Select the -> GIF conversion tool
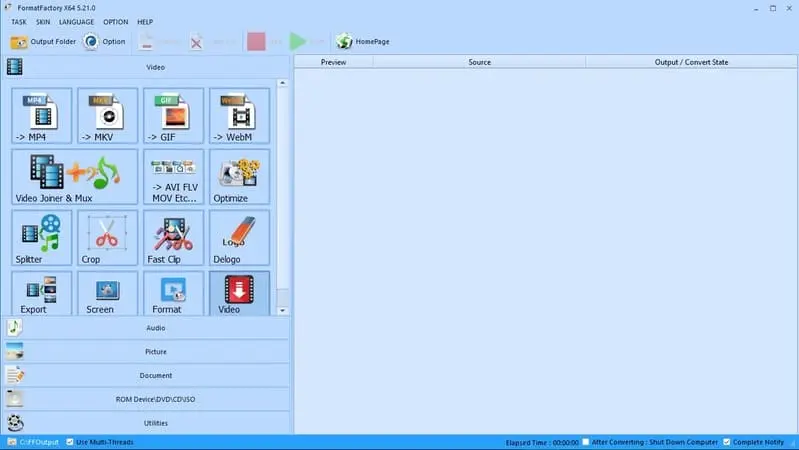The width and height of the screenshot is (799, 450). pyautogui.click(x=173, y=115)
